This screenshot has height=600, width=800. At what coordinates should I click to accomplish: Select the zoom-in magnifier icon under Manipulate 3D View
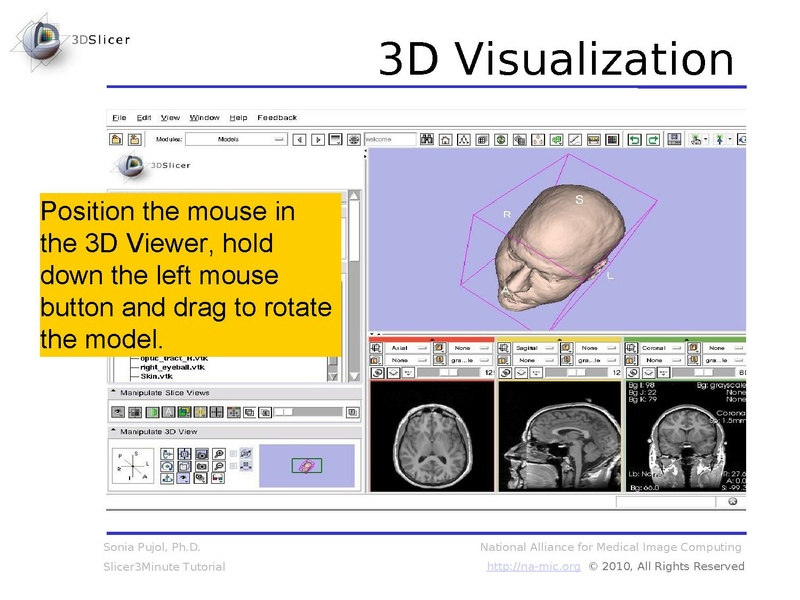[x=218, y=454]
